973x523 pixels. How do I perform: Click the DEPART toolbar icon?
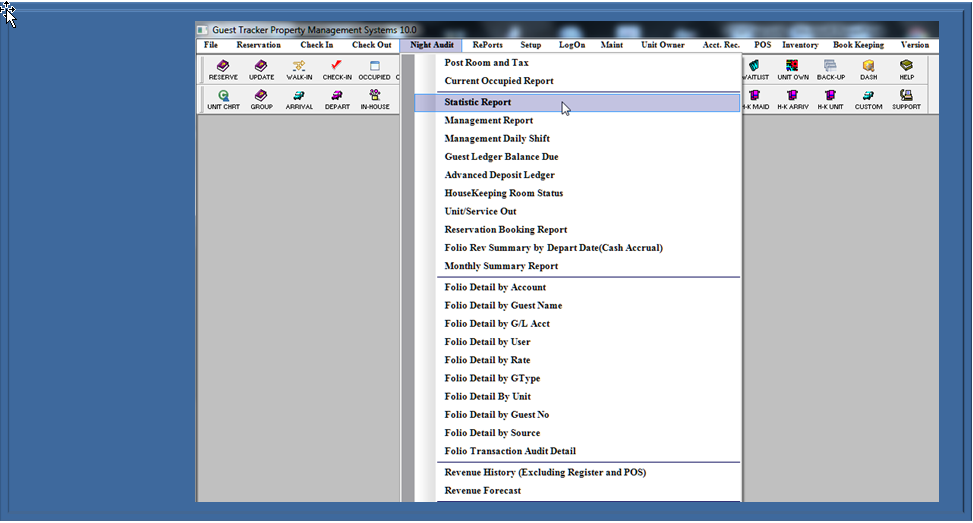tap(337, 99)
